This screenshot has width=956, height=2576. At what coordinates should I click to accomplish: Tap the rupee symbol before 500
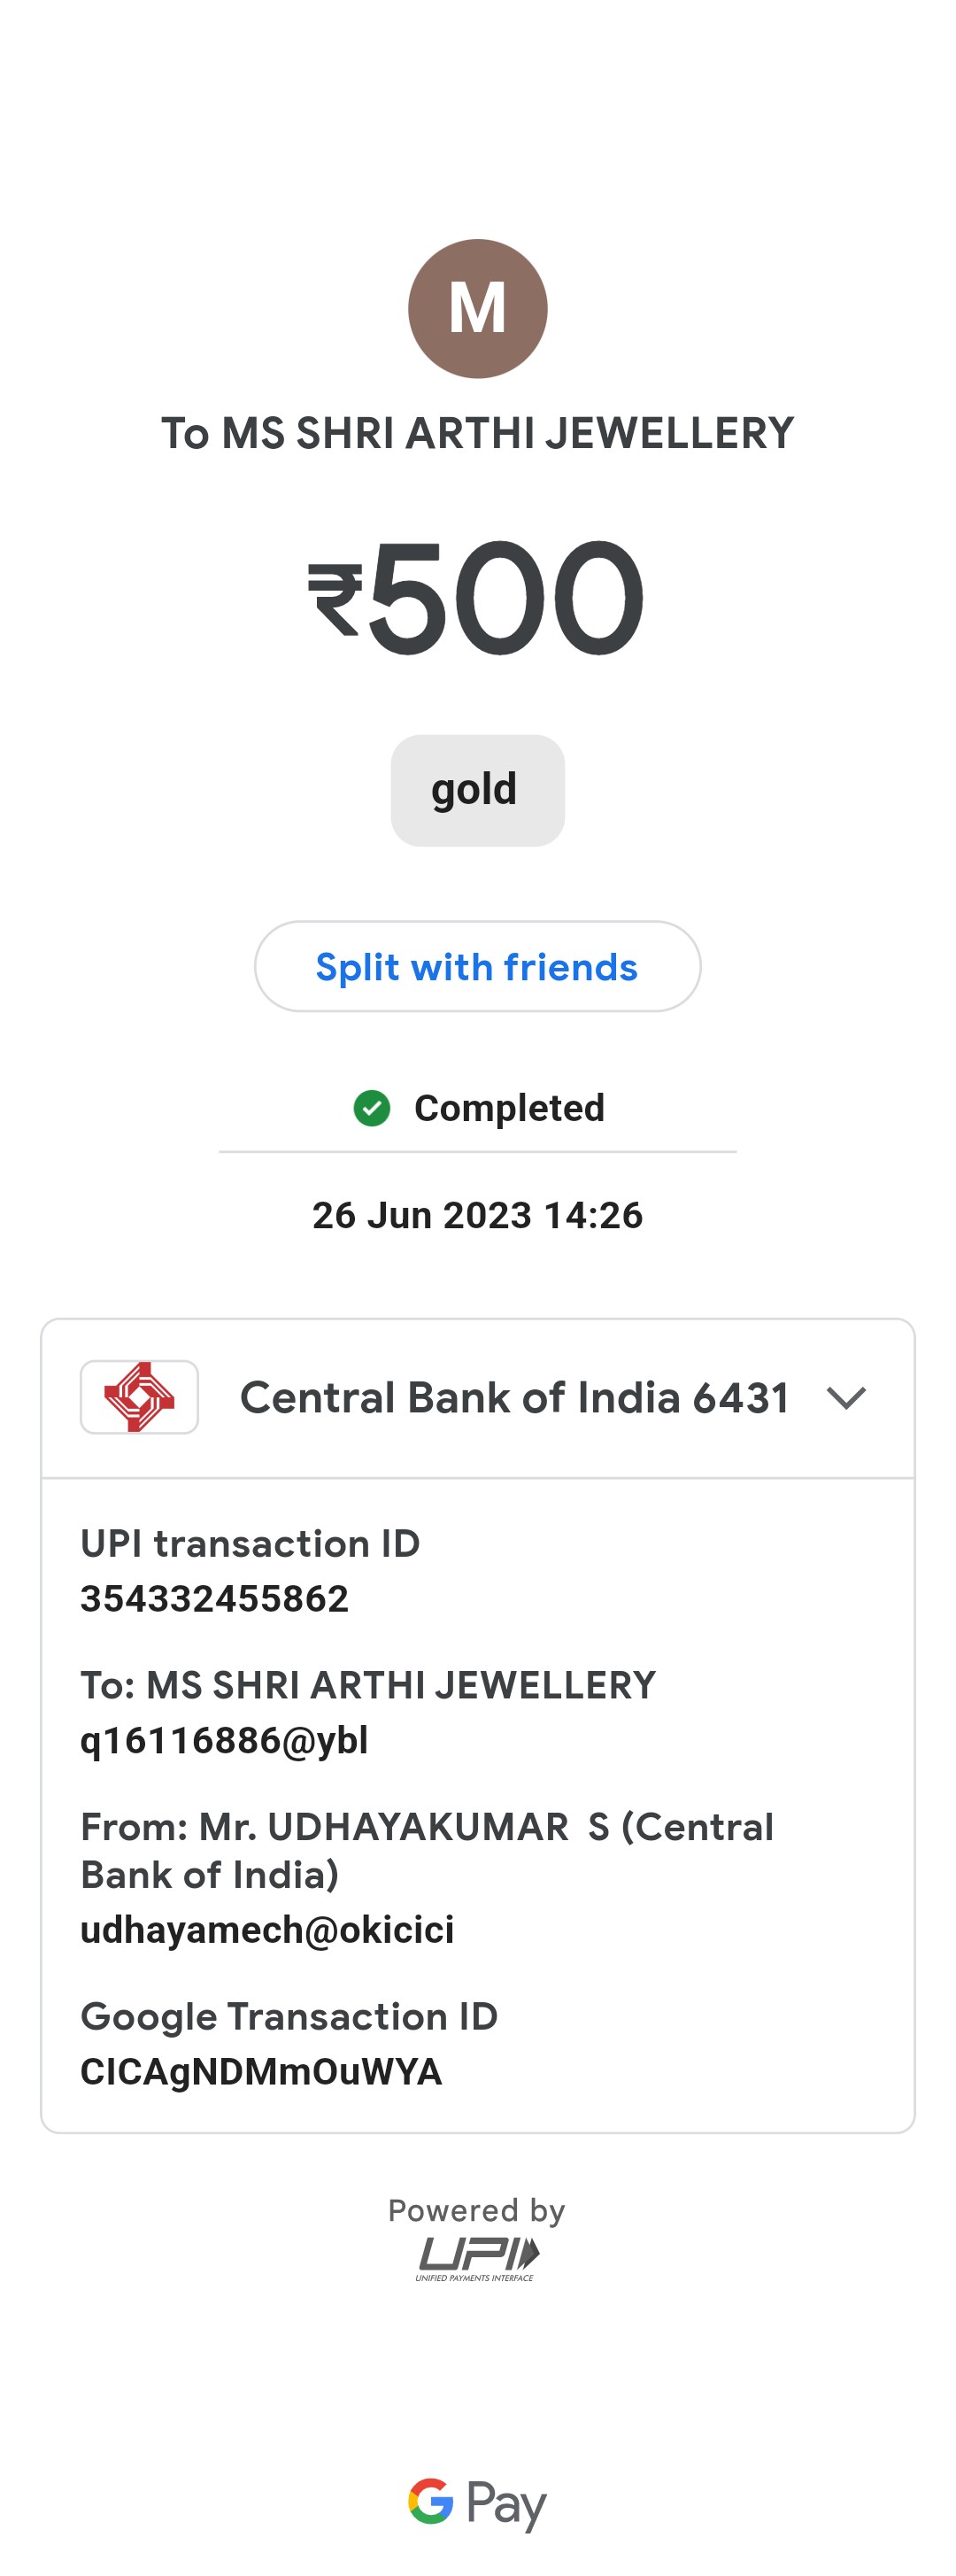[335, 599]
